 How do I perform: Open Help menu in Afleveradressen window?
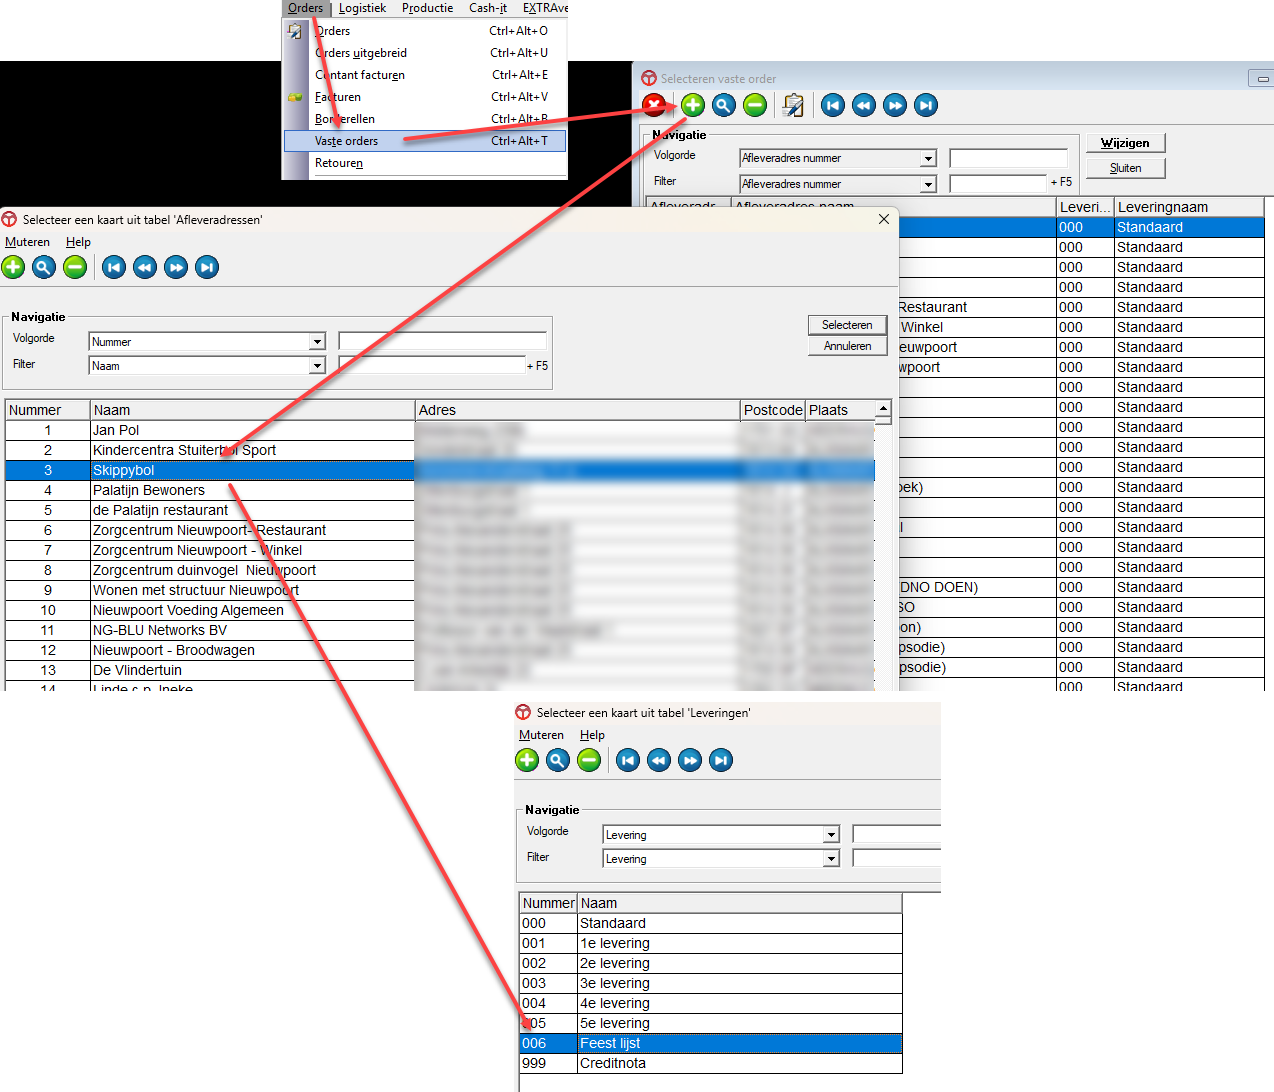click(x=78, y=242)
